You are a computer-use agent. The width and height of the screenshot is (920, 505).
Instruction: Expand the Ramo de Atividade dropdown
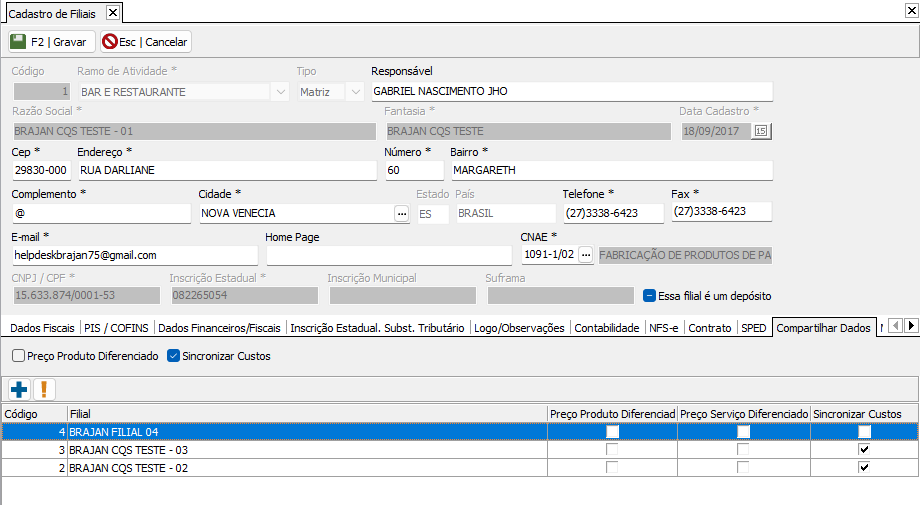[x=279, y=92]
